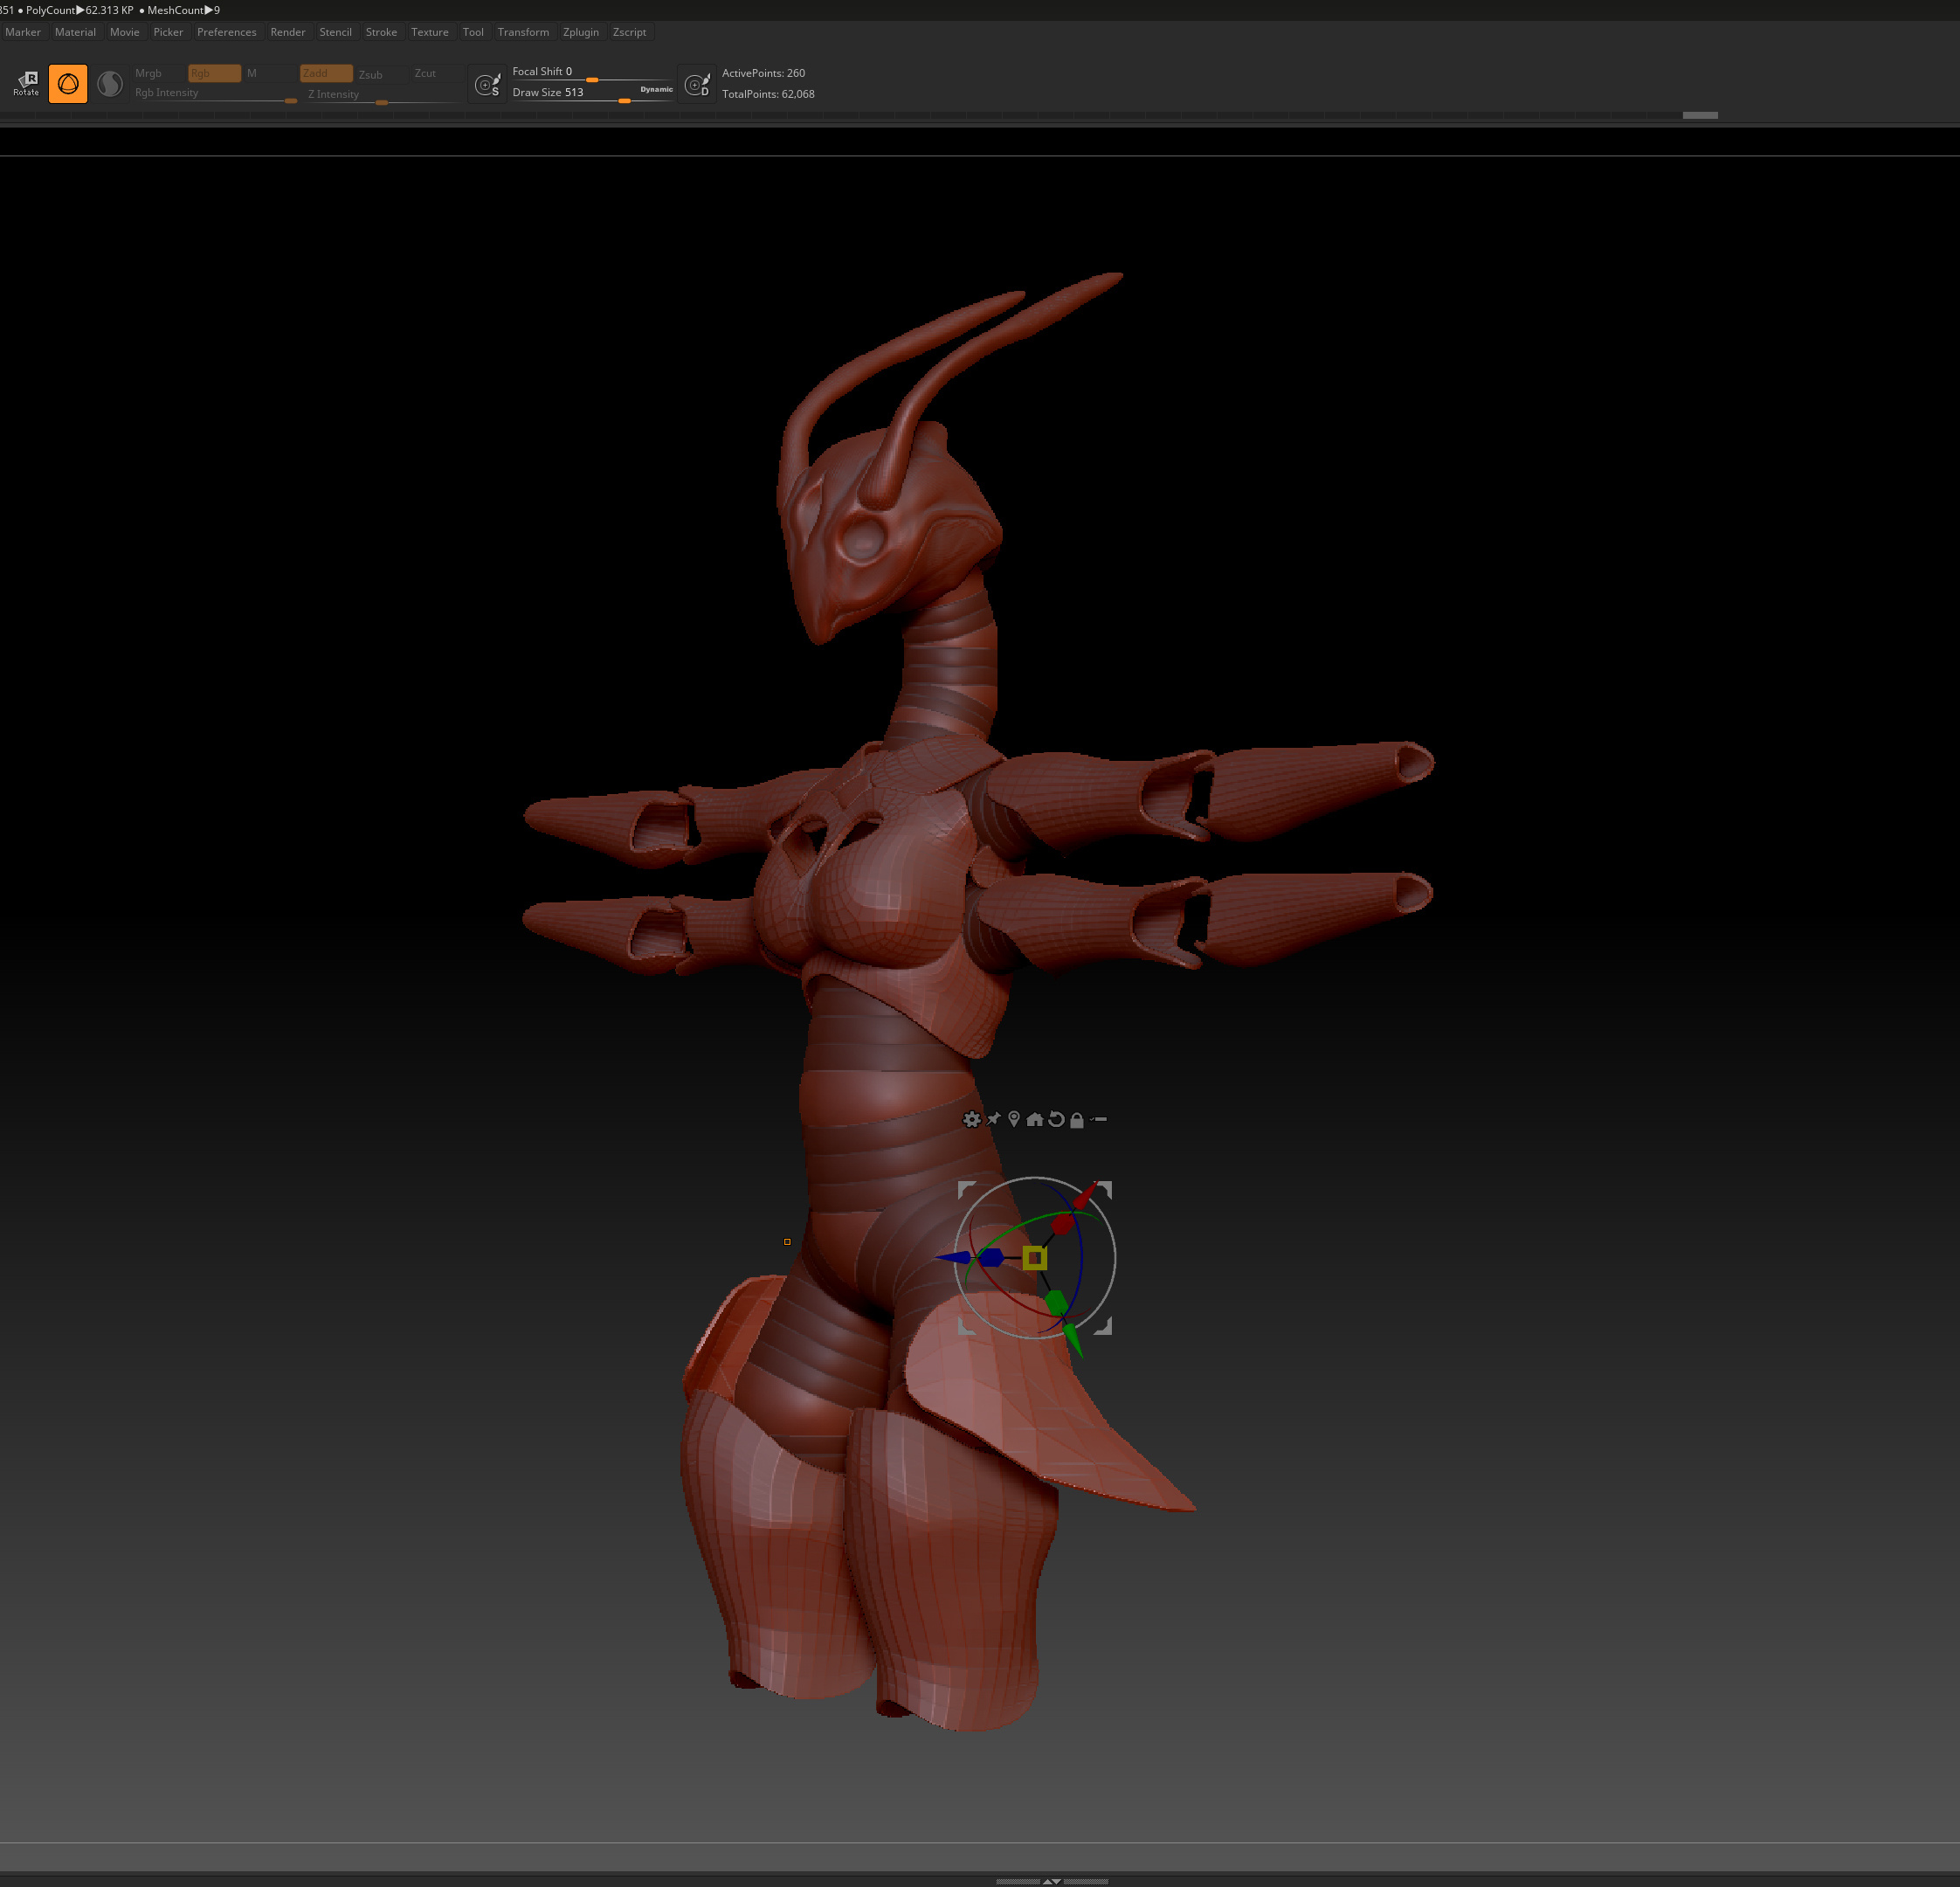The height and width of the screenshot is (1887, 1960).
Task: Click the gizmo padlock lock icon
Action: click(1077, 1120)
